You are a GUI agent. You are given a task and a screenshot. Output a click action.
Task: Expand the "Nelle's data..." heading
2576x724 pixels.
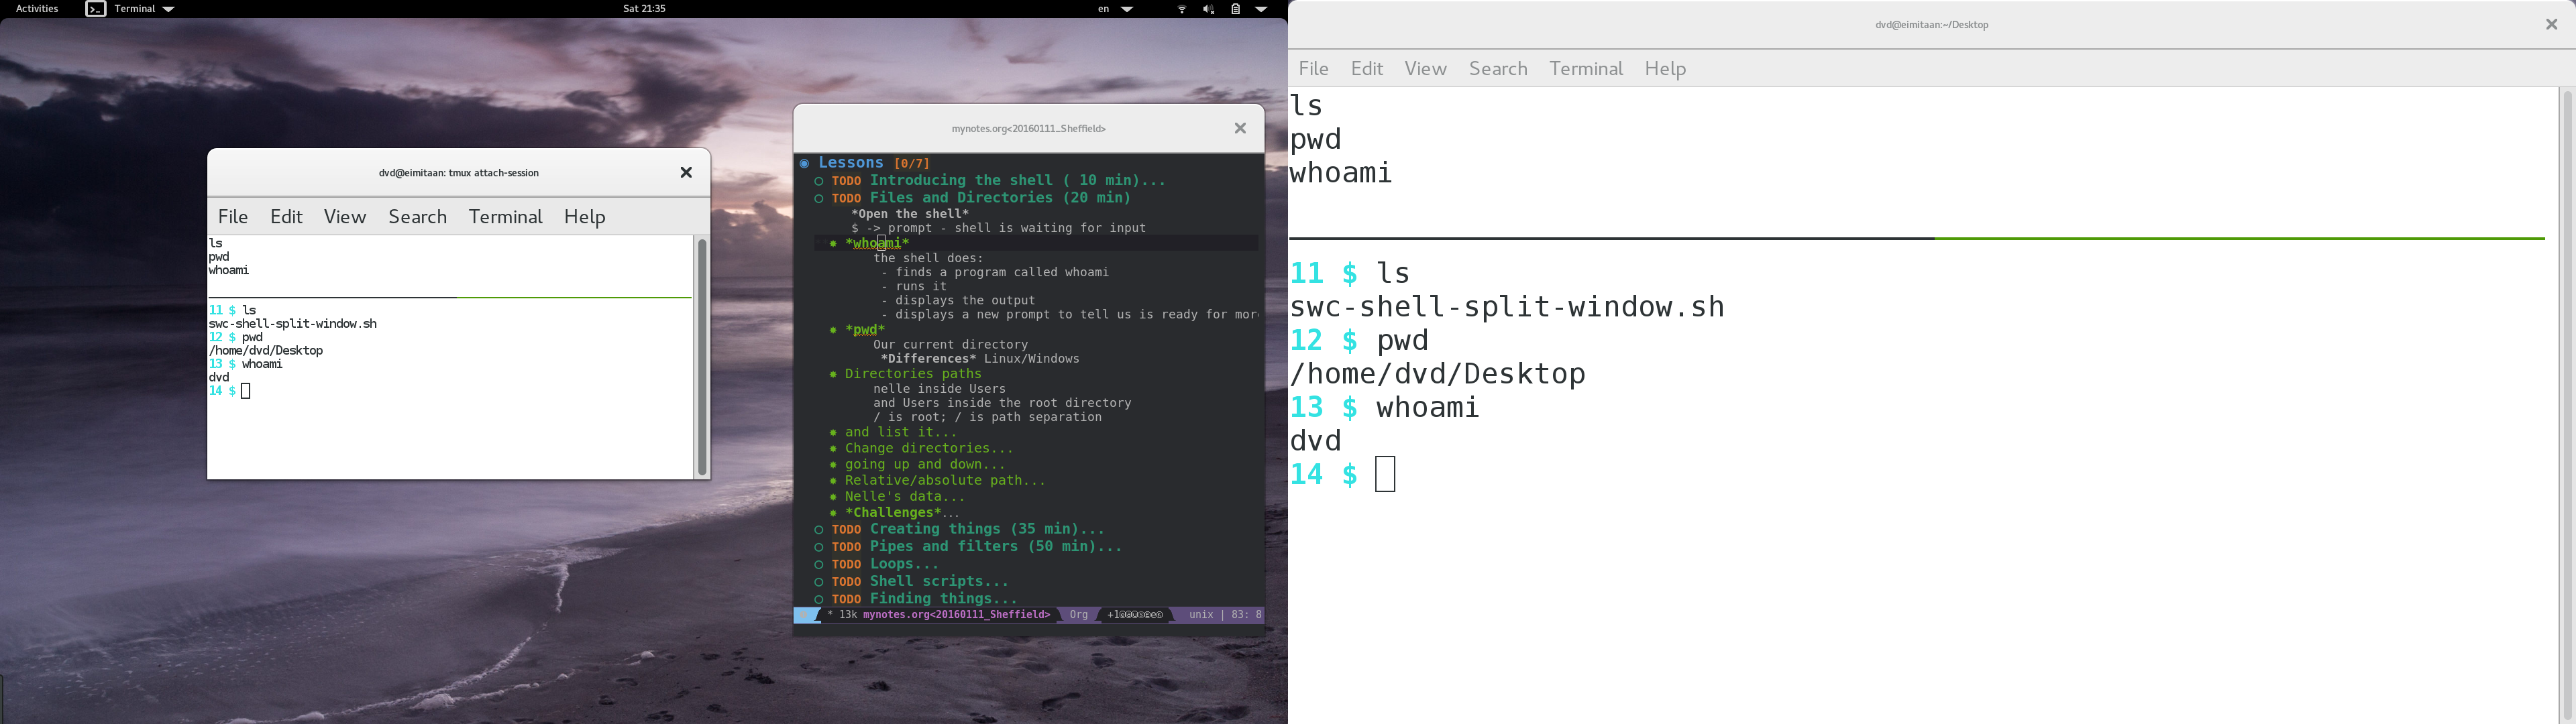click(x=905, y=496)
